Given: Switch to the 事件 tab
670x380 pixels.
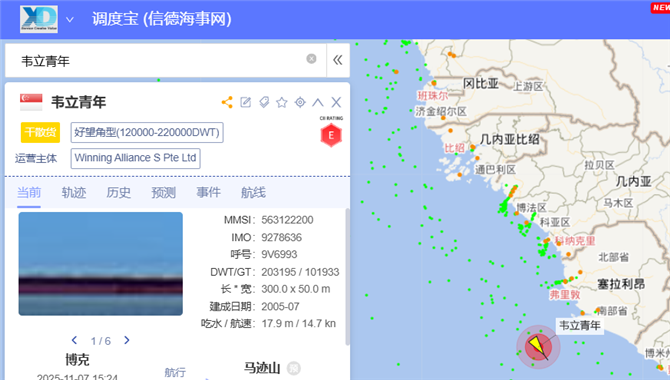Looking at the screenshot, I should [x=209, y=193].
